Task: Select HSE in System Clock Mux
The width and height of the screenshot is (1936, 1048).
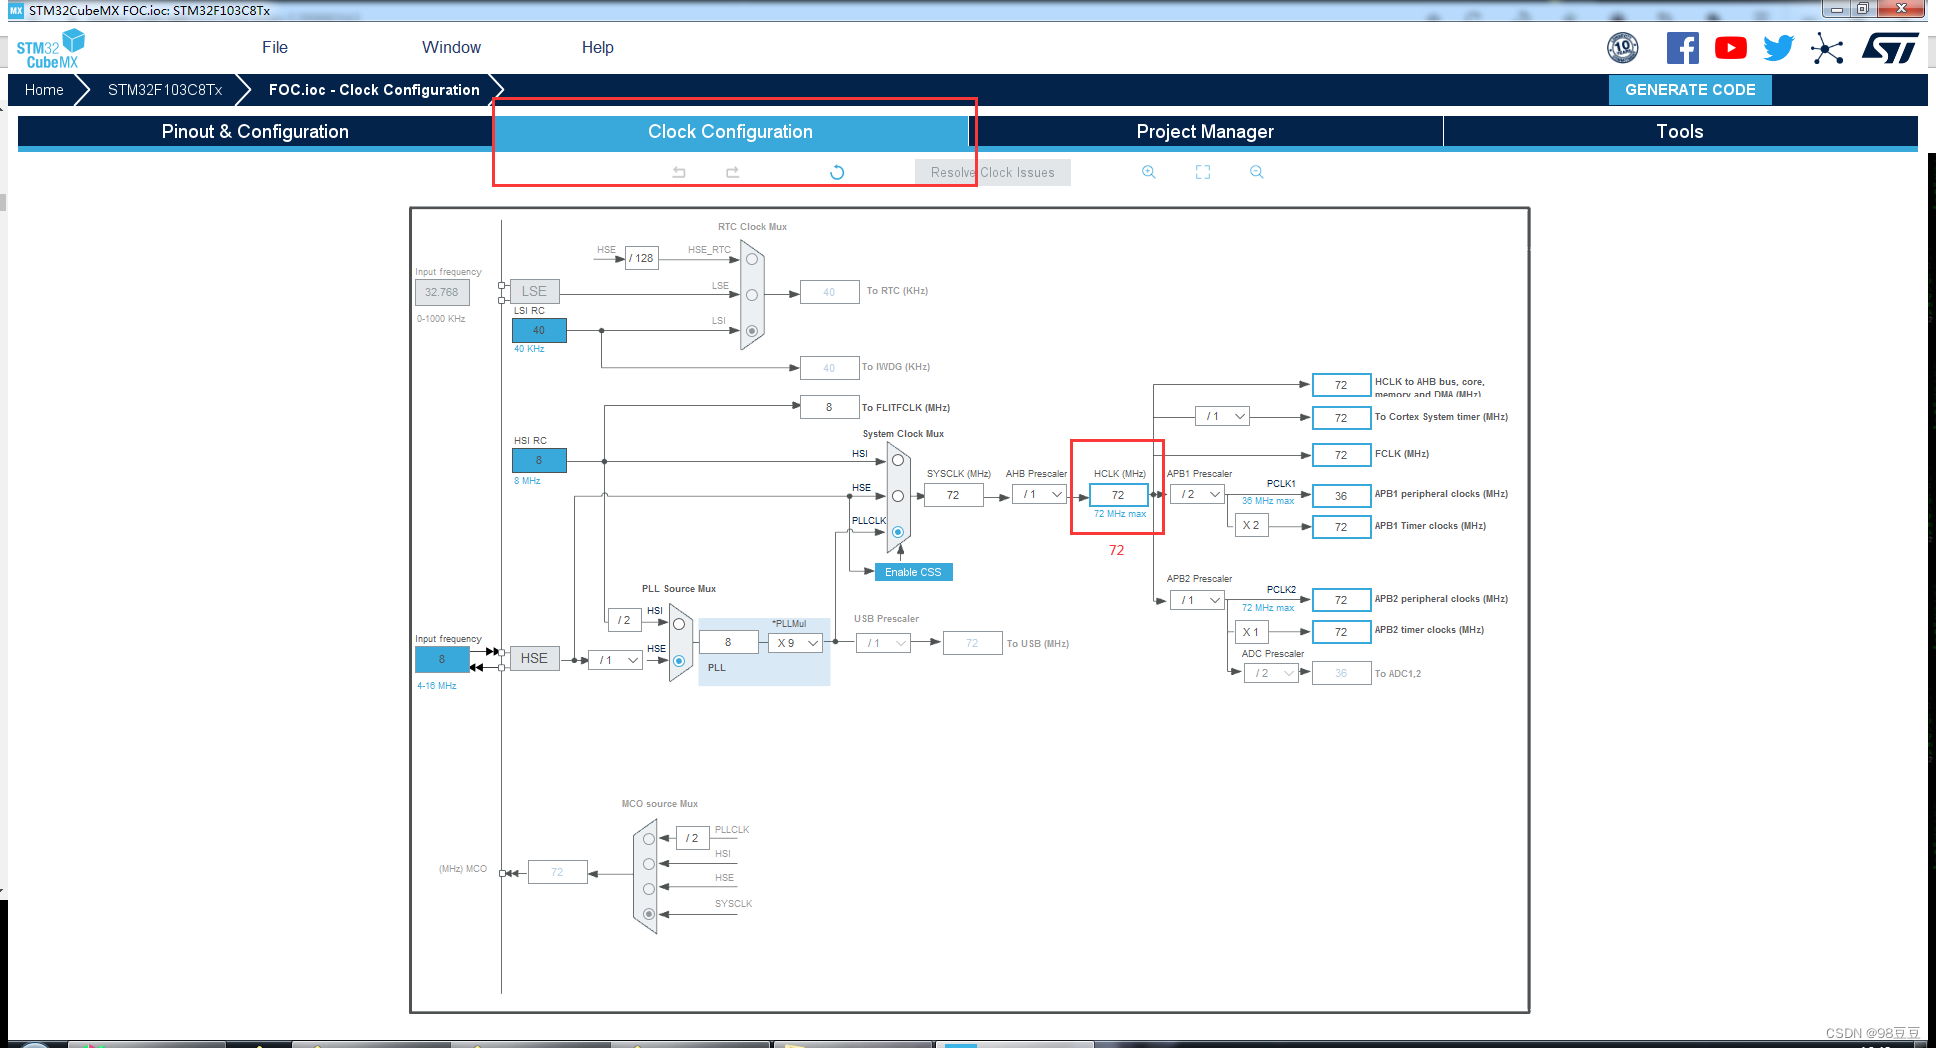Action: [x=898, y=496]
